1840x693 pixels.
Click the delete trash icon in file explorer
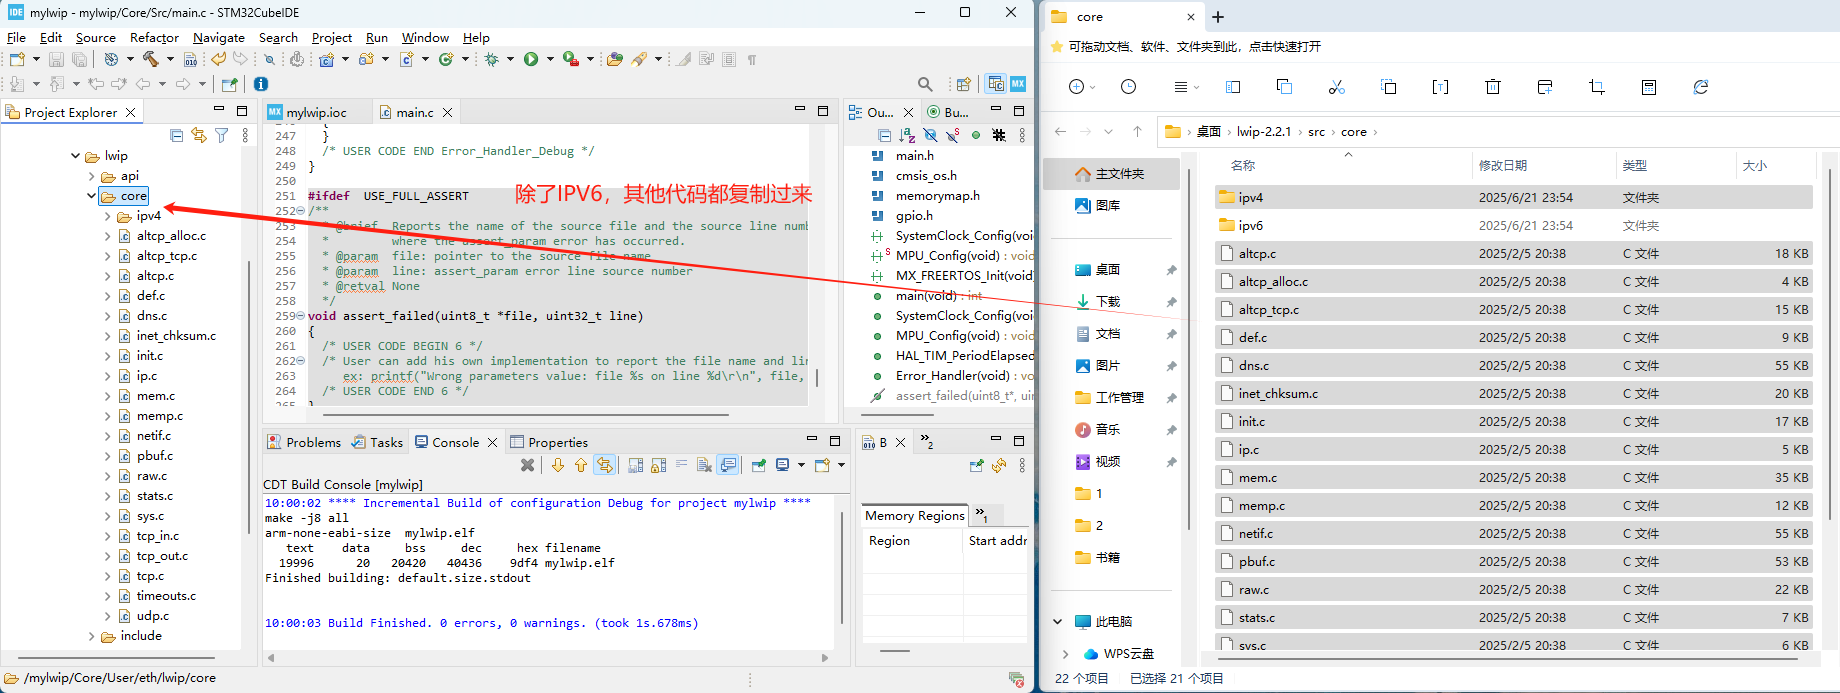click(1493, 87)
